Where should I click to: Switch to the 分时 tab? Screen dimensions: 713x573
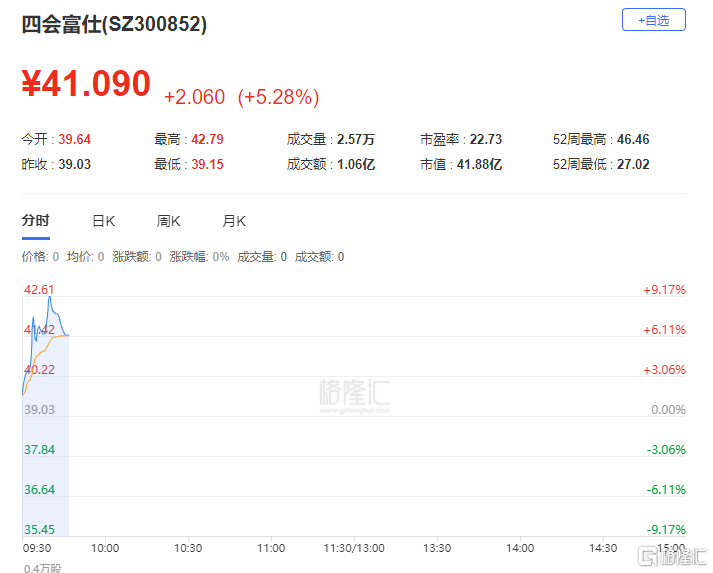pyautogui.click(x=35, y=221)
